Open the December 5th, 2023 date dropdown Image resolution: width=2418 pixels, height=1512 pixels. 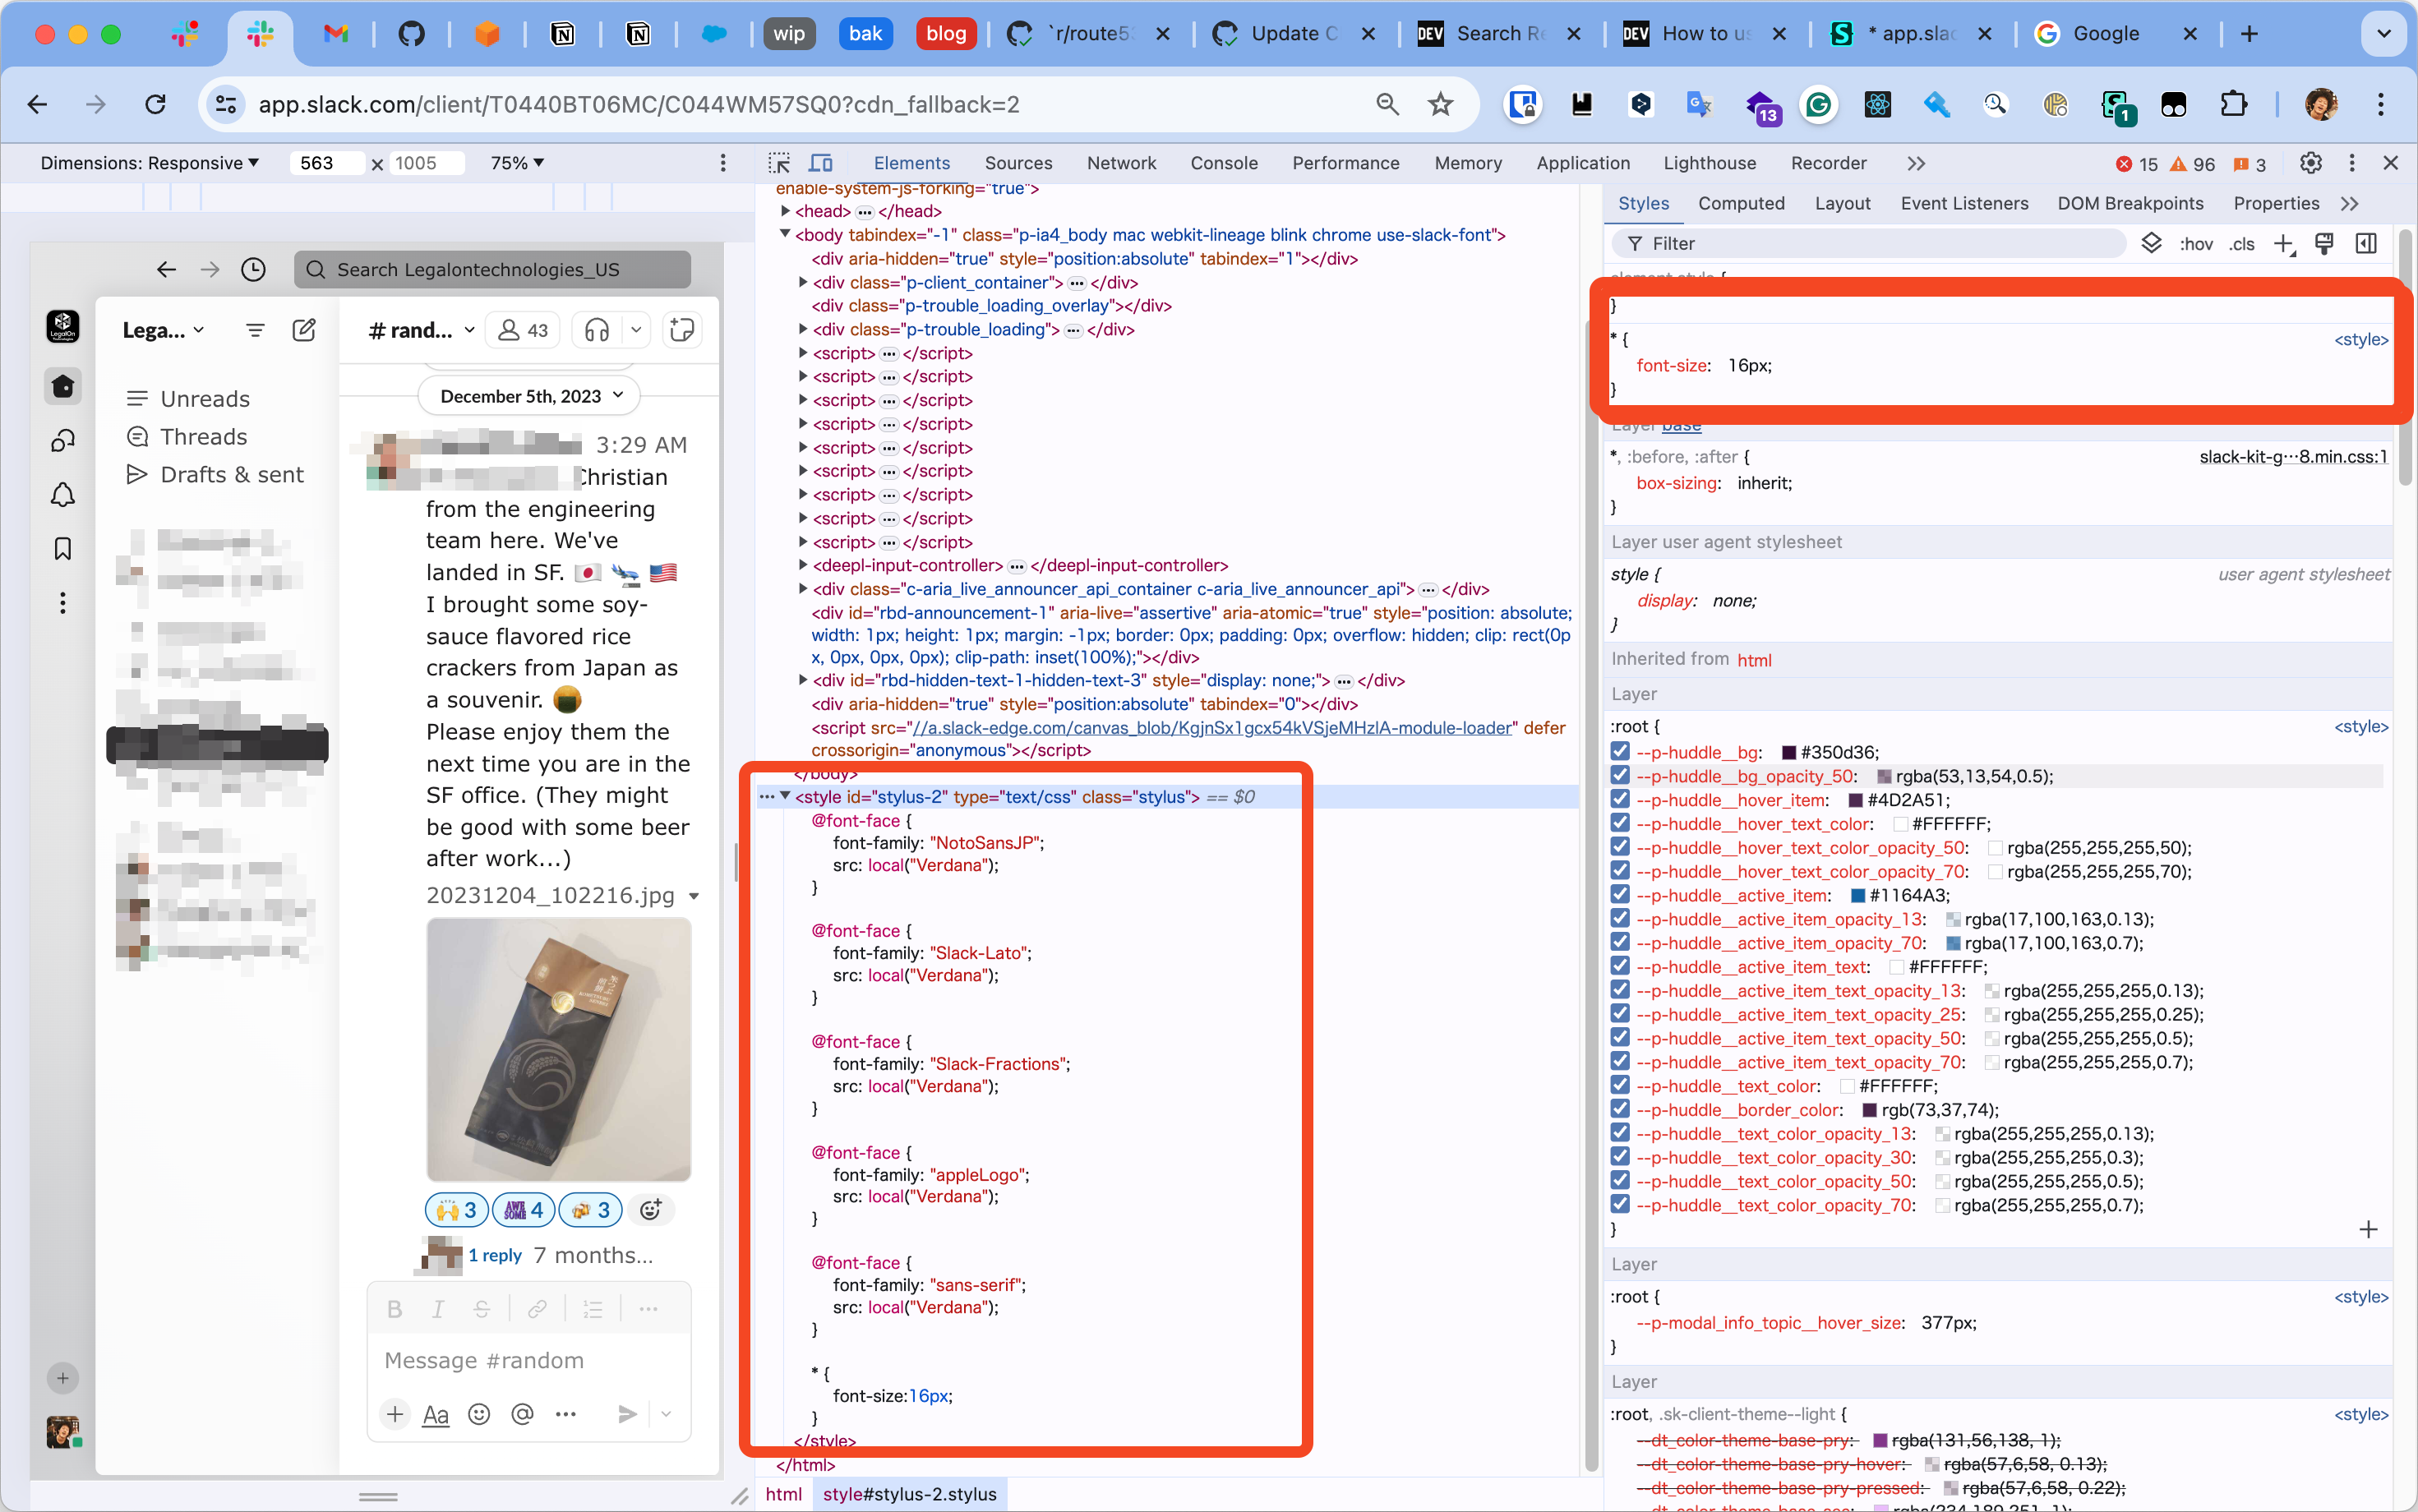click(528, 396)
